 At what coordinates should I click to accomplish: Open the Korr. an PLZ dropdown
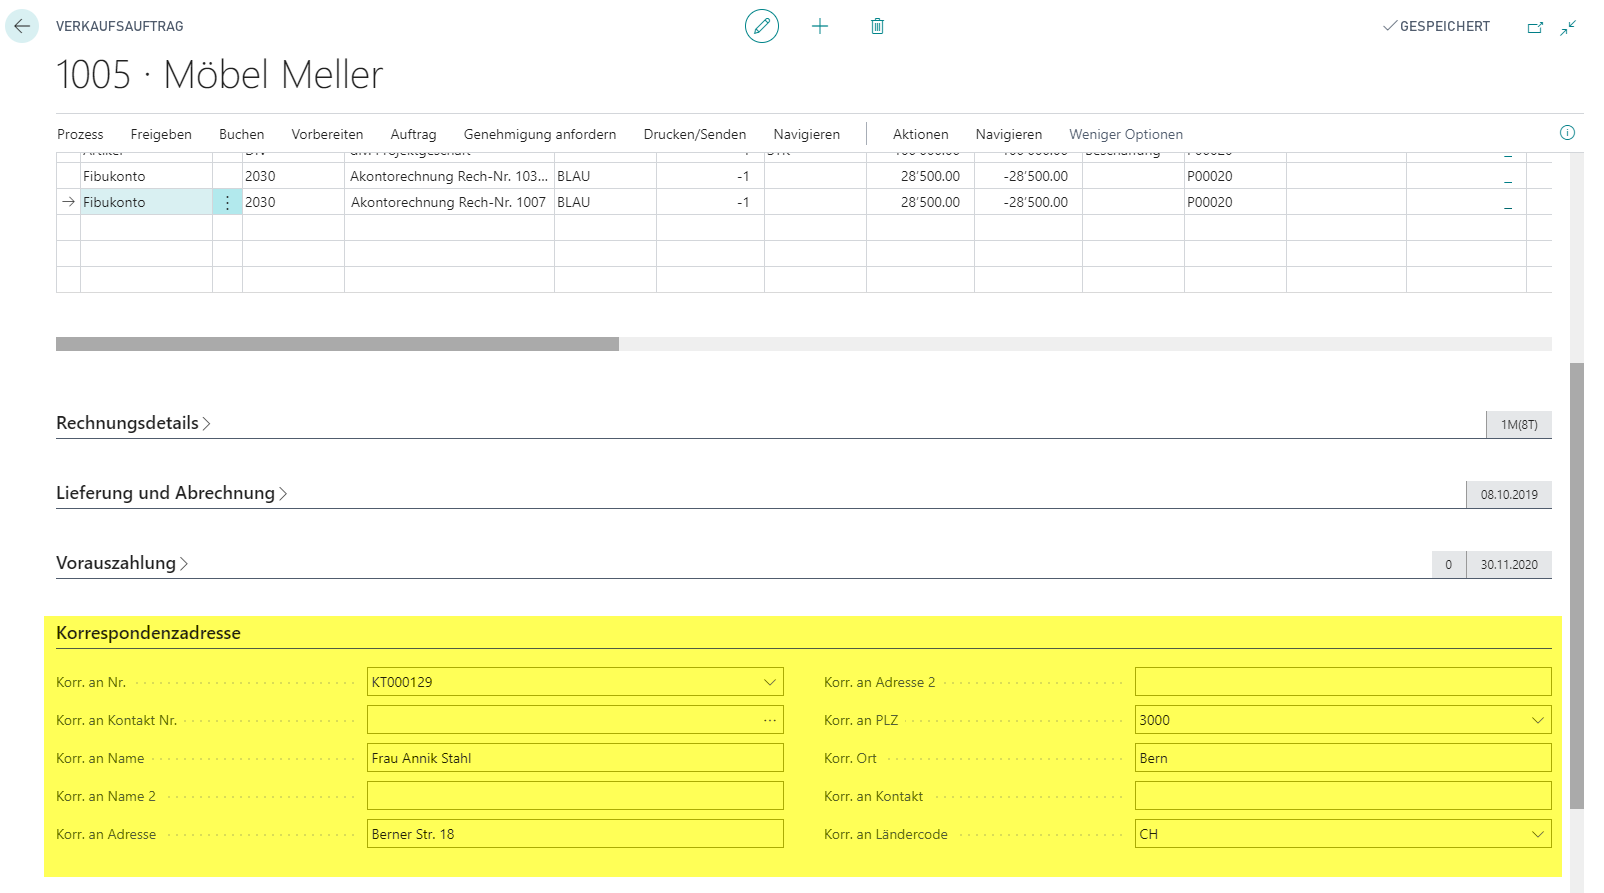click(1538, 720)
